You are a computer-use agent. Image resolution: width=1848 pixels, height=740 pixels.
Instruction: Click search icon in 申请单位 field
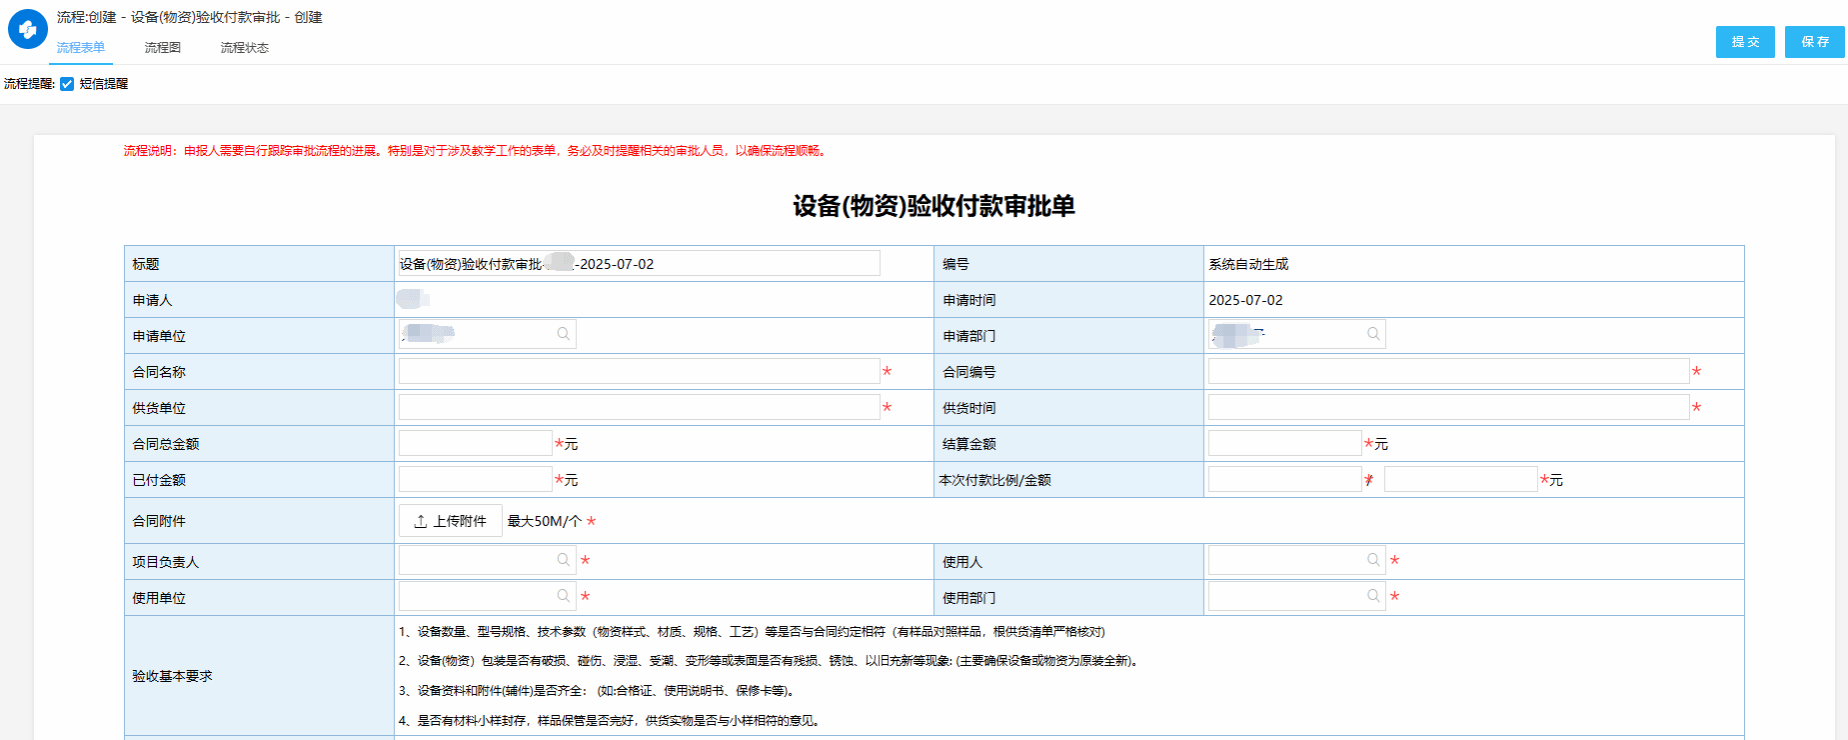(x=563, y=334)
